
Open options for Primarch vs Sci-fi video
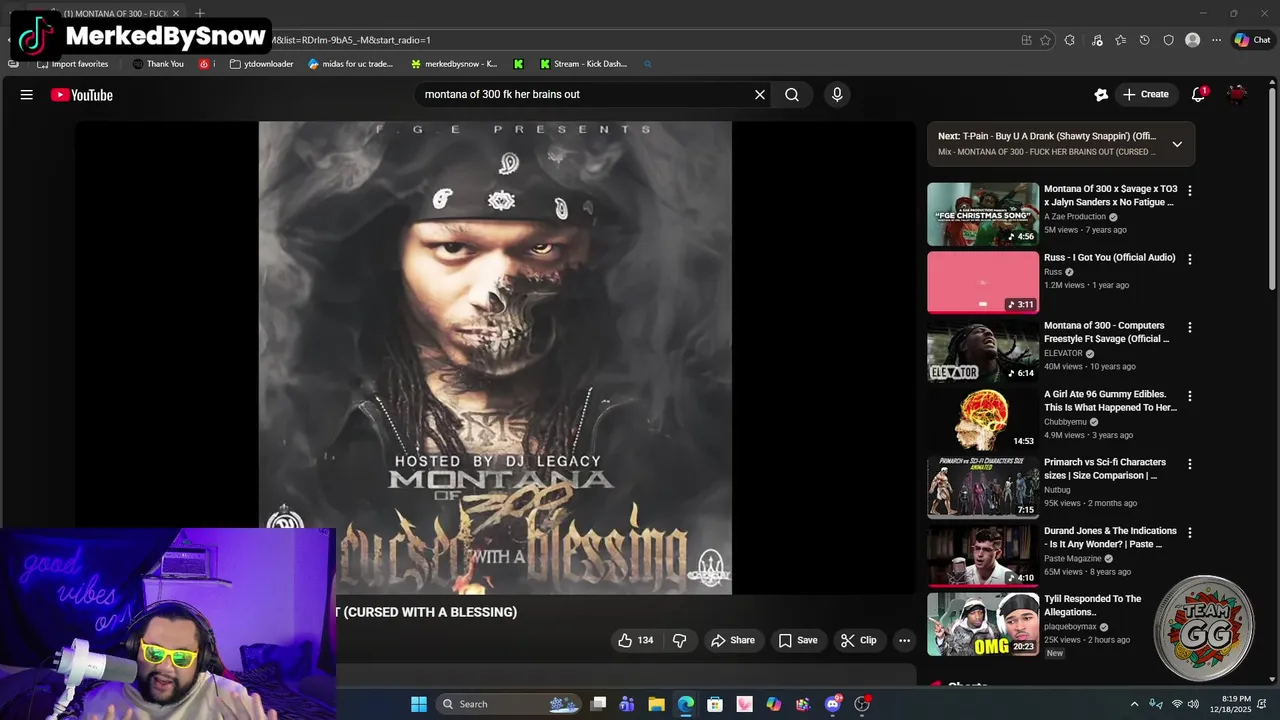coord(1190,464)
